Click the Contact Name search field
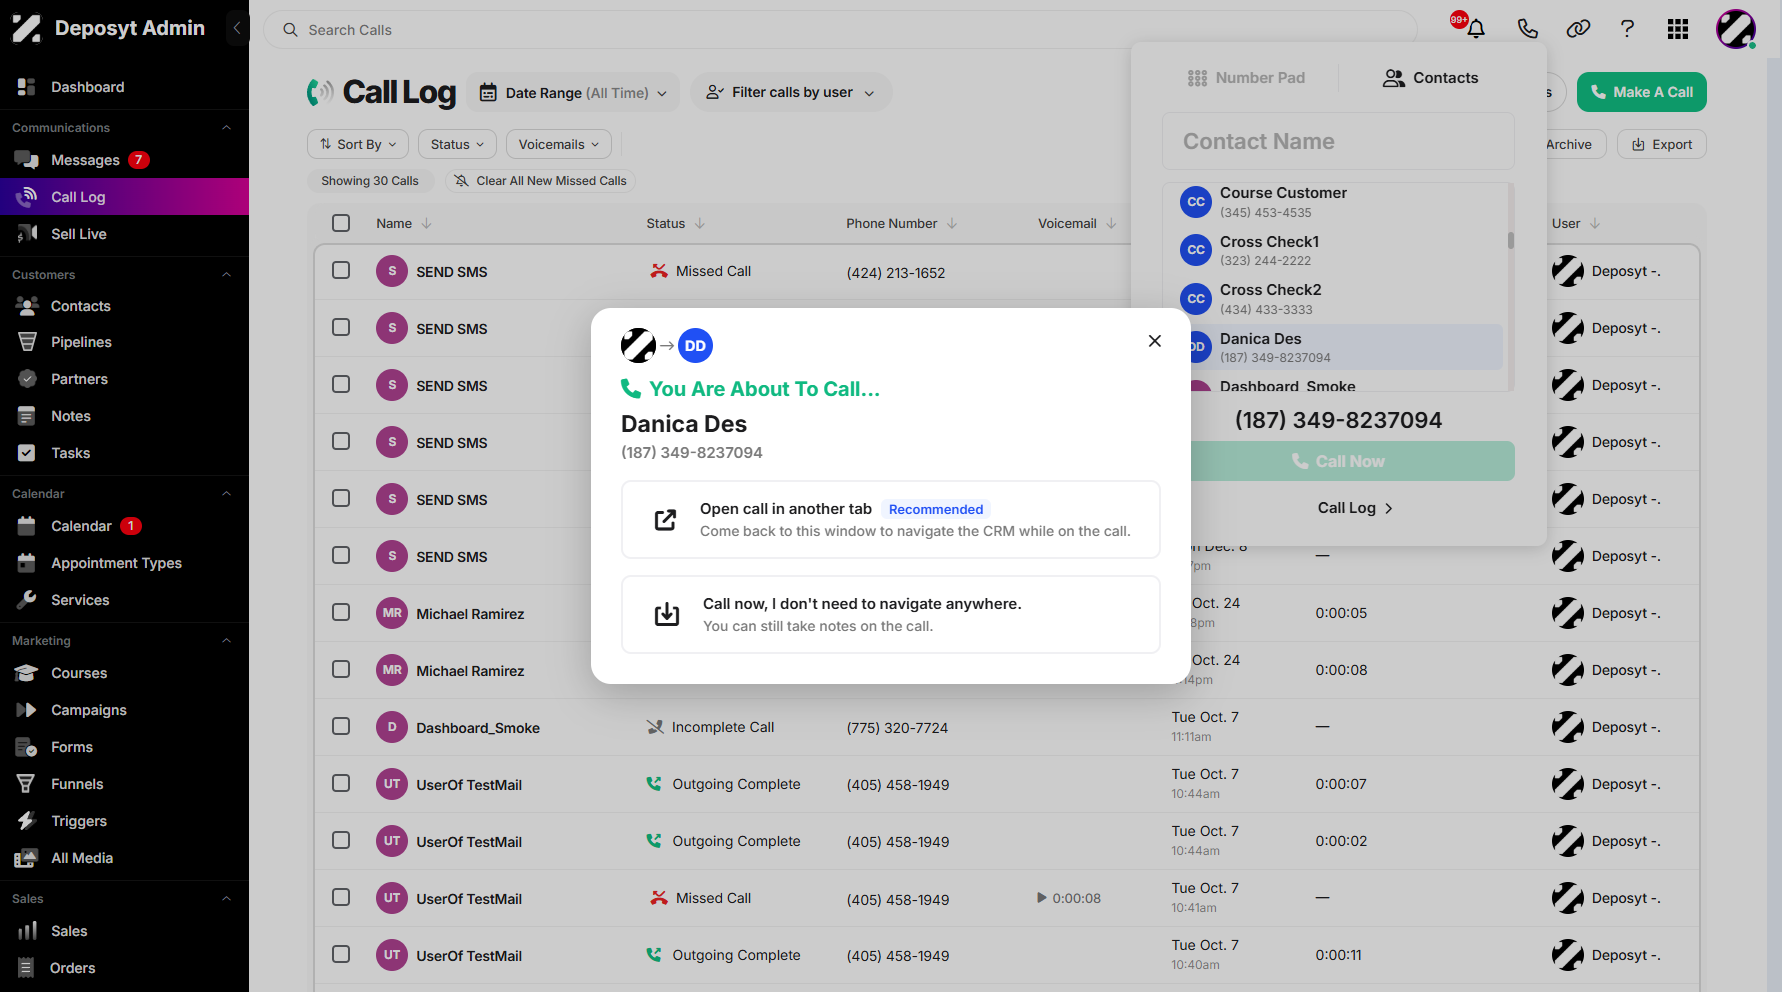Viewport: 1782px width, 992px height. pyautogui.click(x=1338, y=141)
